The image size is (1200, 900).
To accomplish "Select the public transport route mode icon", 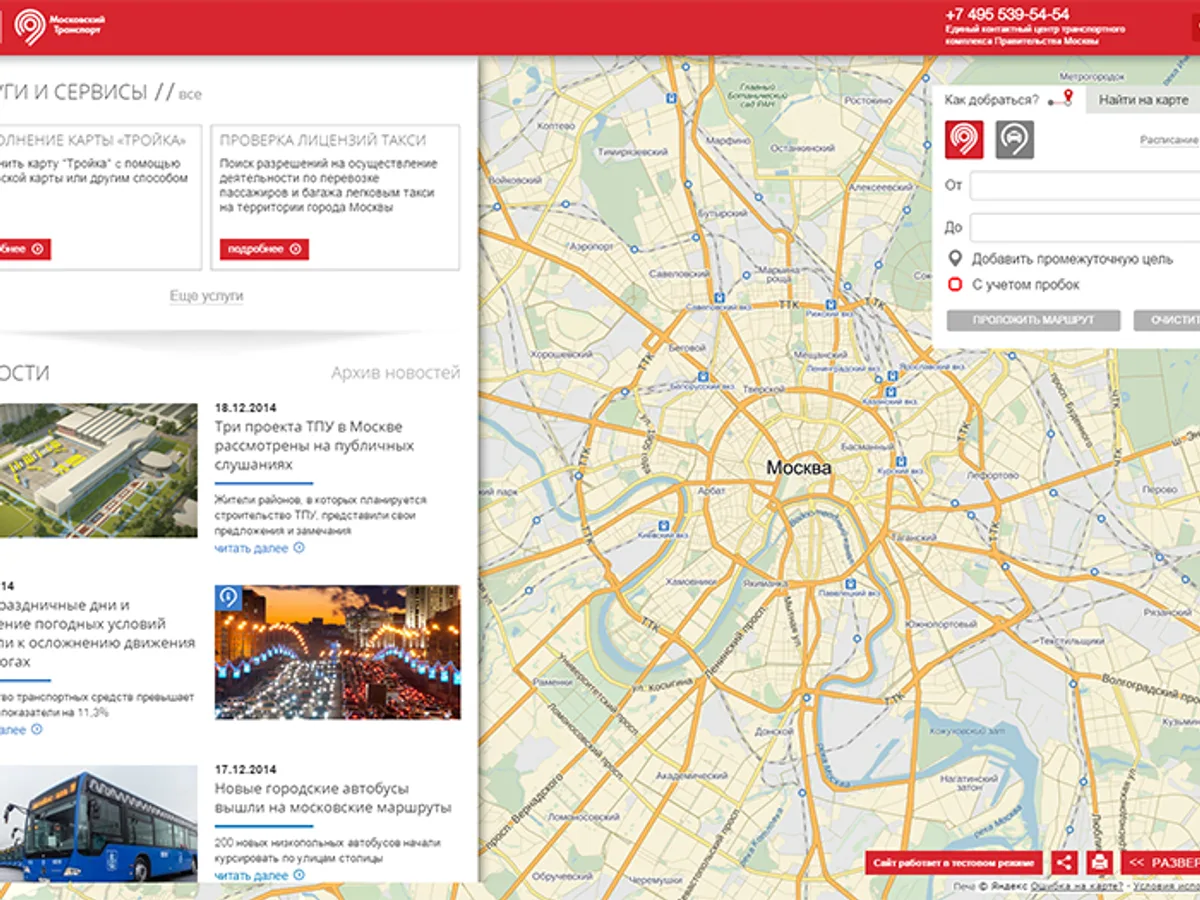I will [964, 140].
